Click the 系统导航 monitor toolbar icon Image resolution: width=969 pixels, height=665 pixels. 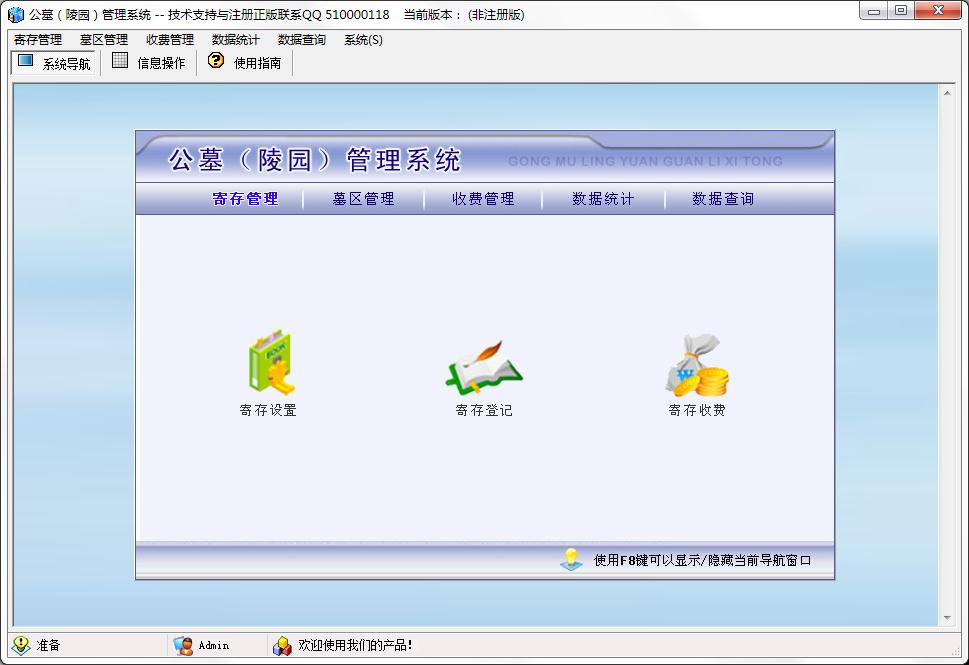[x=25, y=61]
